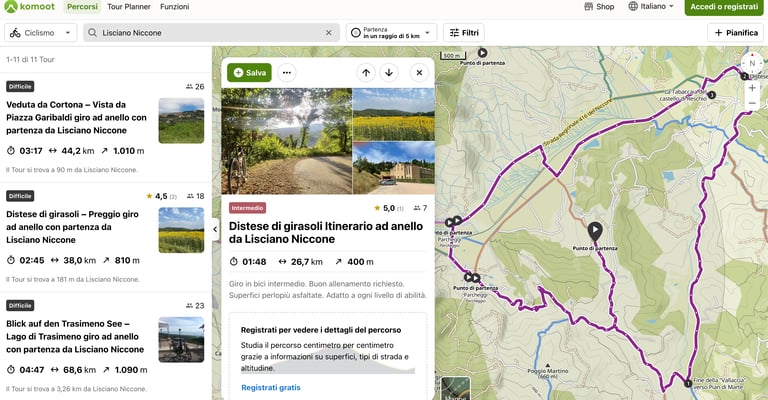This screenshot has height=400, width=768.
Task: Click the 1-11 di 11 Tour count text
Action: (x=30, y=59)
